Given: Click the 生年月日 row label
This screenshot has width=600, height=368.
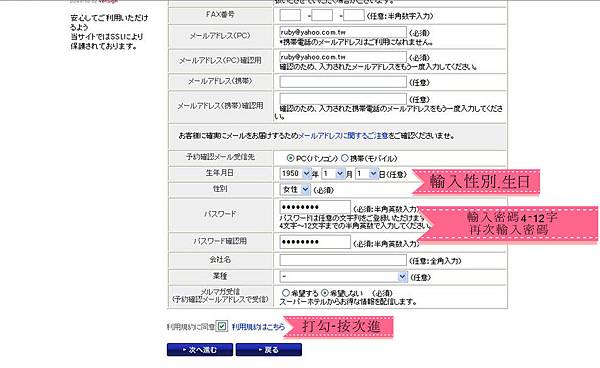Looking at the screenshot, I should pyautogui.click(x=220, y=173).
